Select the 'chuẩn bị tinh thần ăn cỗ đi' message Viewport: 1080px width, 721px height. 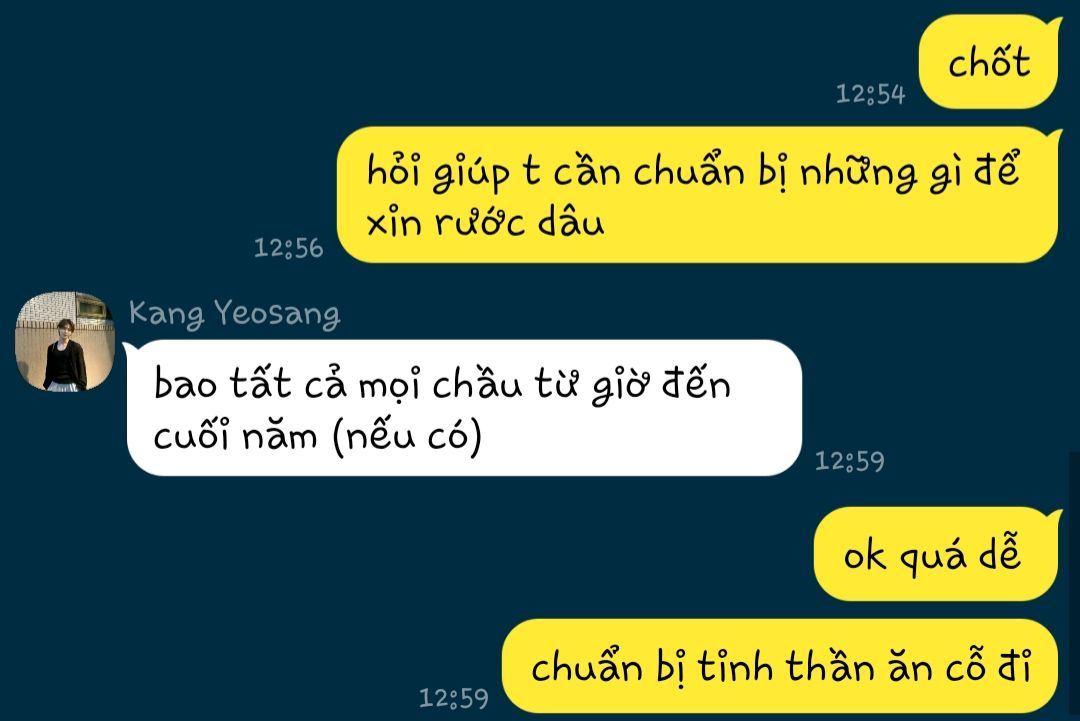click(781, 666)
